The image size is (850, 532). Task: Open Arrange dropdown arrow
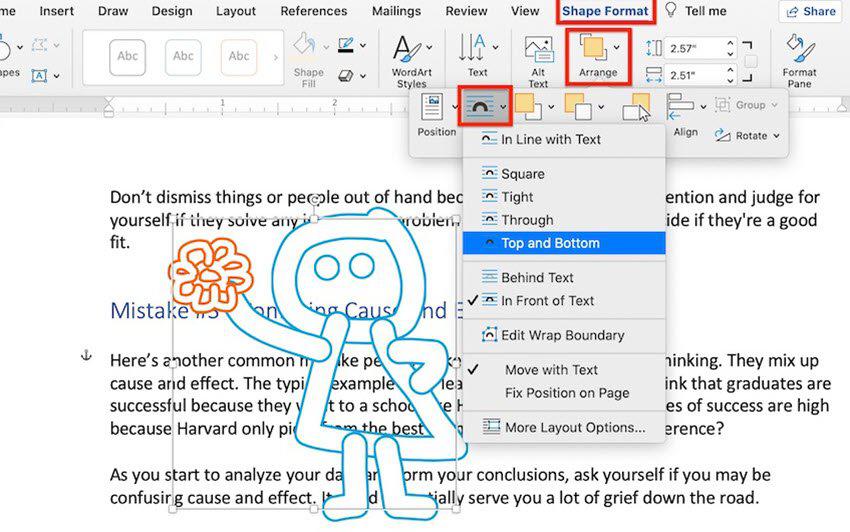(617, 48)
